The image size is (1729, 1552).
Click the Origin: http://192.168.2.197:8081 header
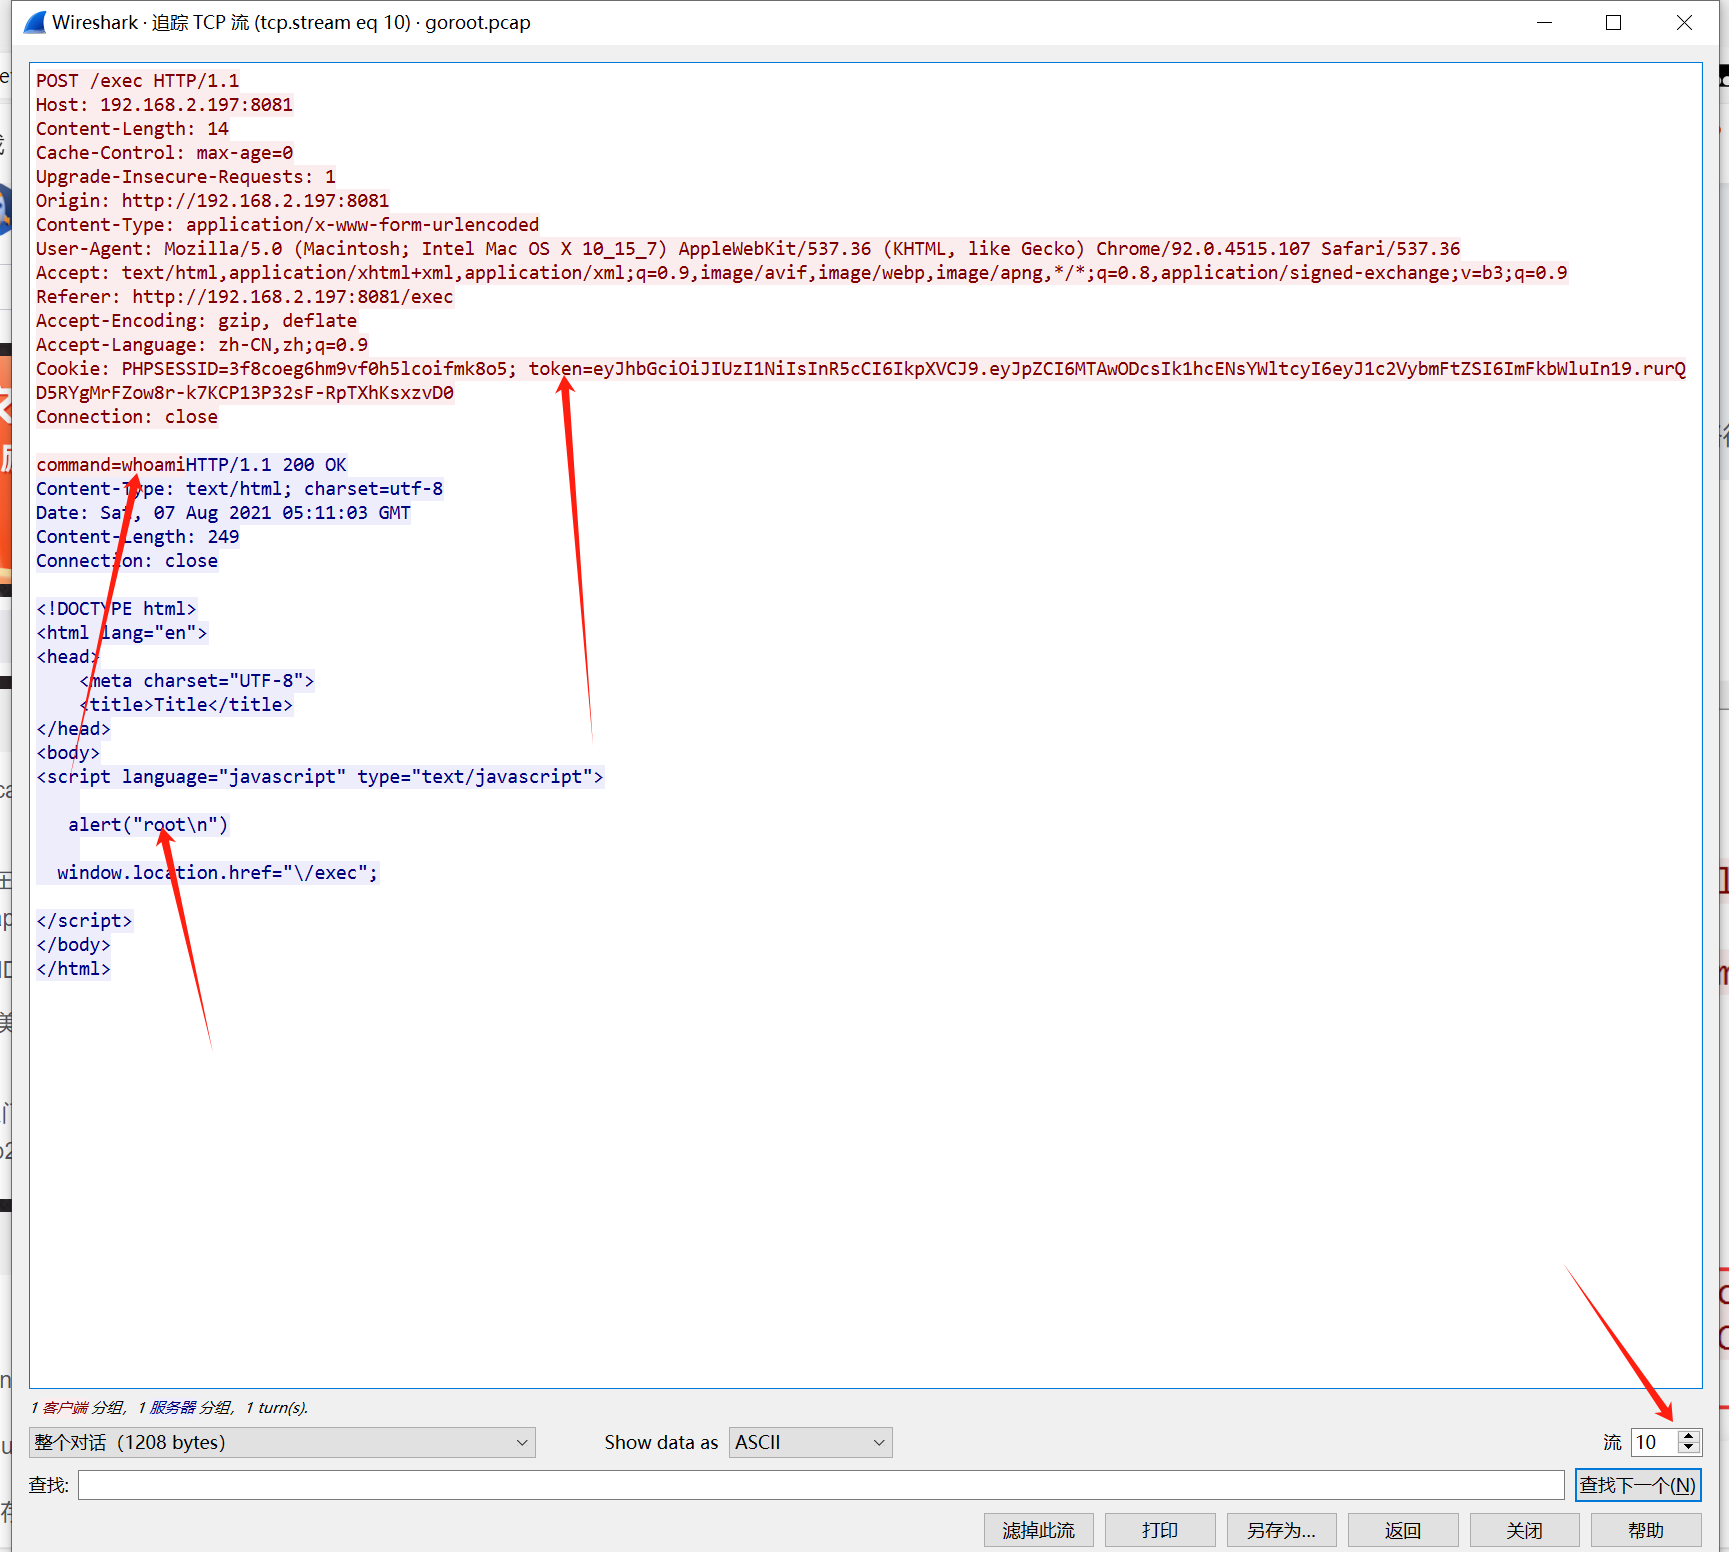click(213, 201)
